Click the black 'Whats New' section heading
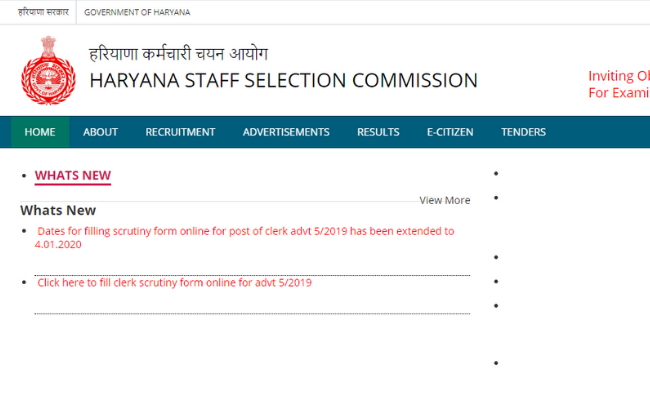The width and height of the screenshot is (650, 400). point(58,210)
